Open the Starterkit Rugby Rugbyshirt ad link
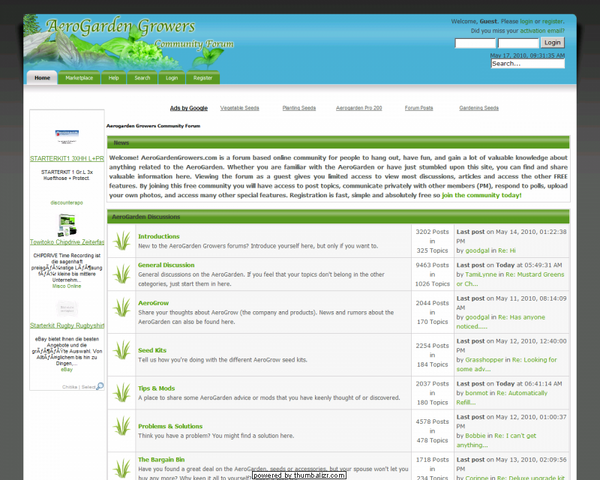Image resolution: width=600 pixels, height=480 pixels. click(x=67, y=325)
